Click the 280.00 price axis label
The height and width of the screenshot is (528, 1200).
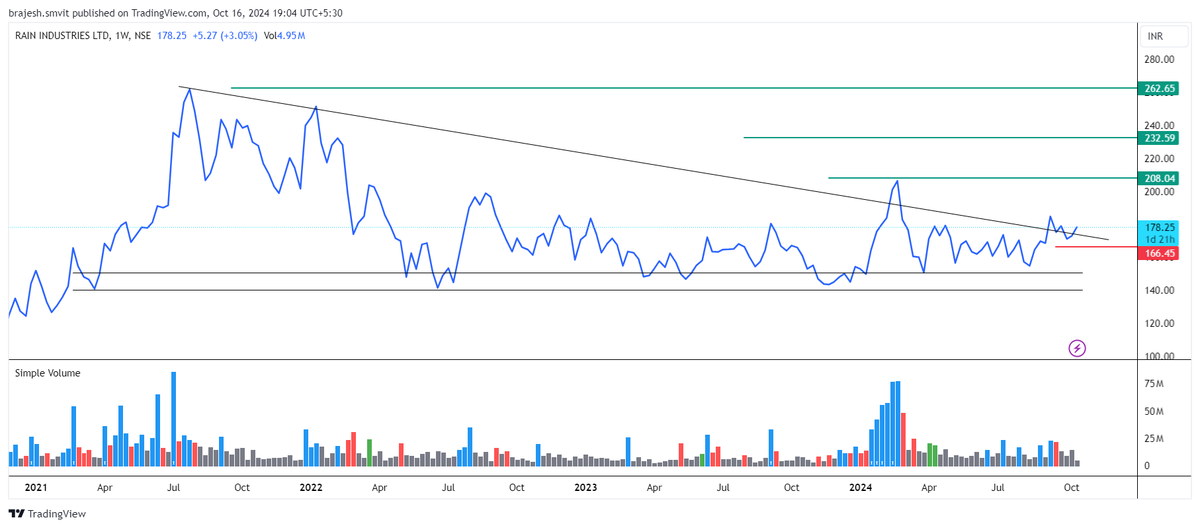(x=1160, y=60)
